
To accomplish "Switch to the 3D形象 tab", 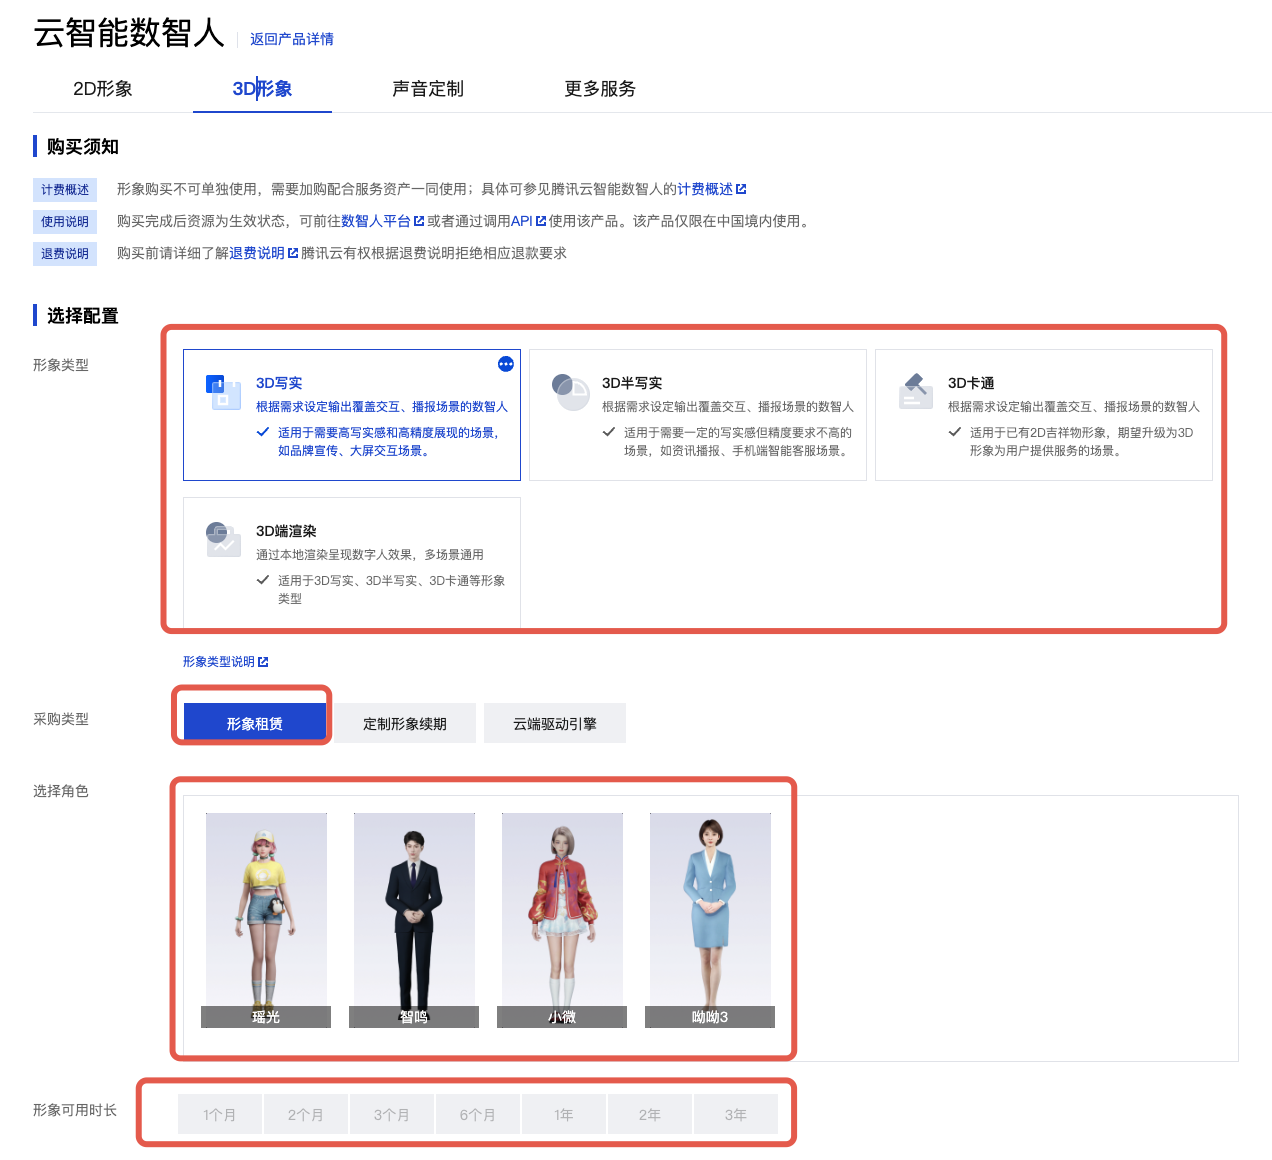I will coord(262,89).
